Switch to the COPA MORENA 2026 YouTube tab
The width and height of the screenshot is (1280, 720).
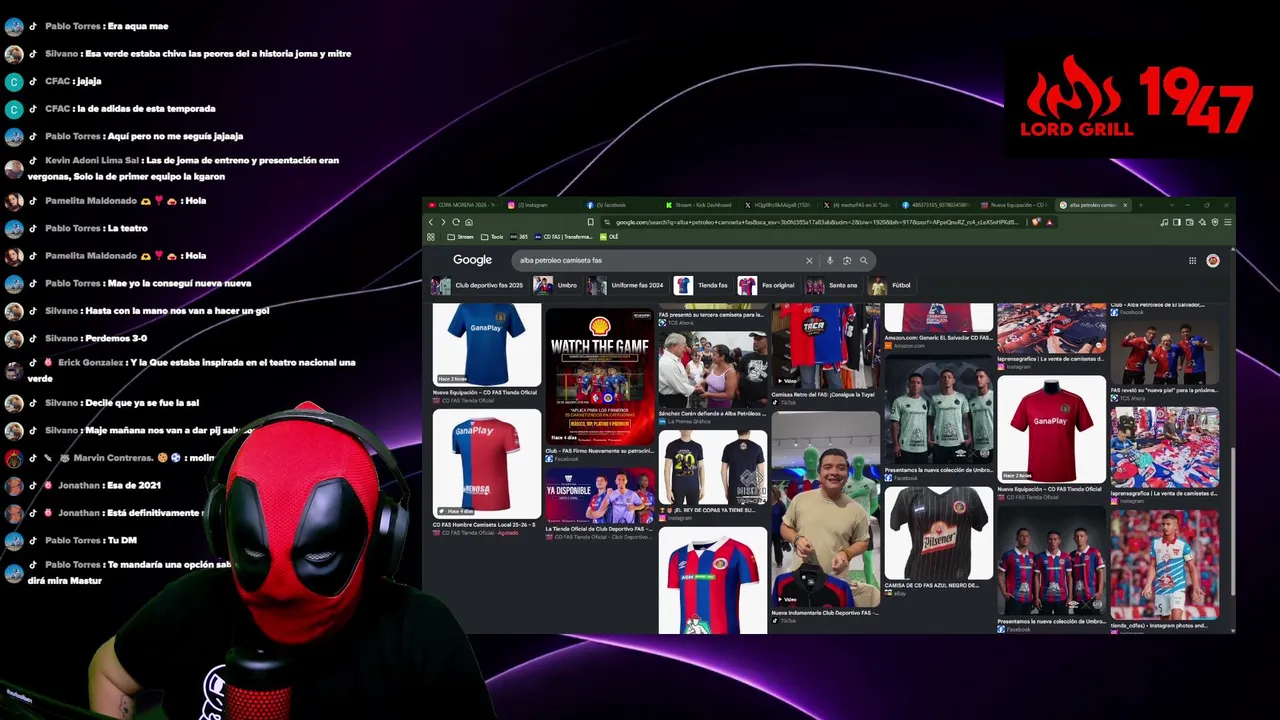point(462,205)
